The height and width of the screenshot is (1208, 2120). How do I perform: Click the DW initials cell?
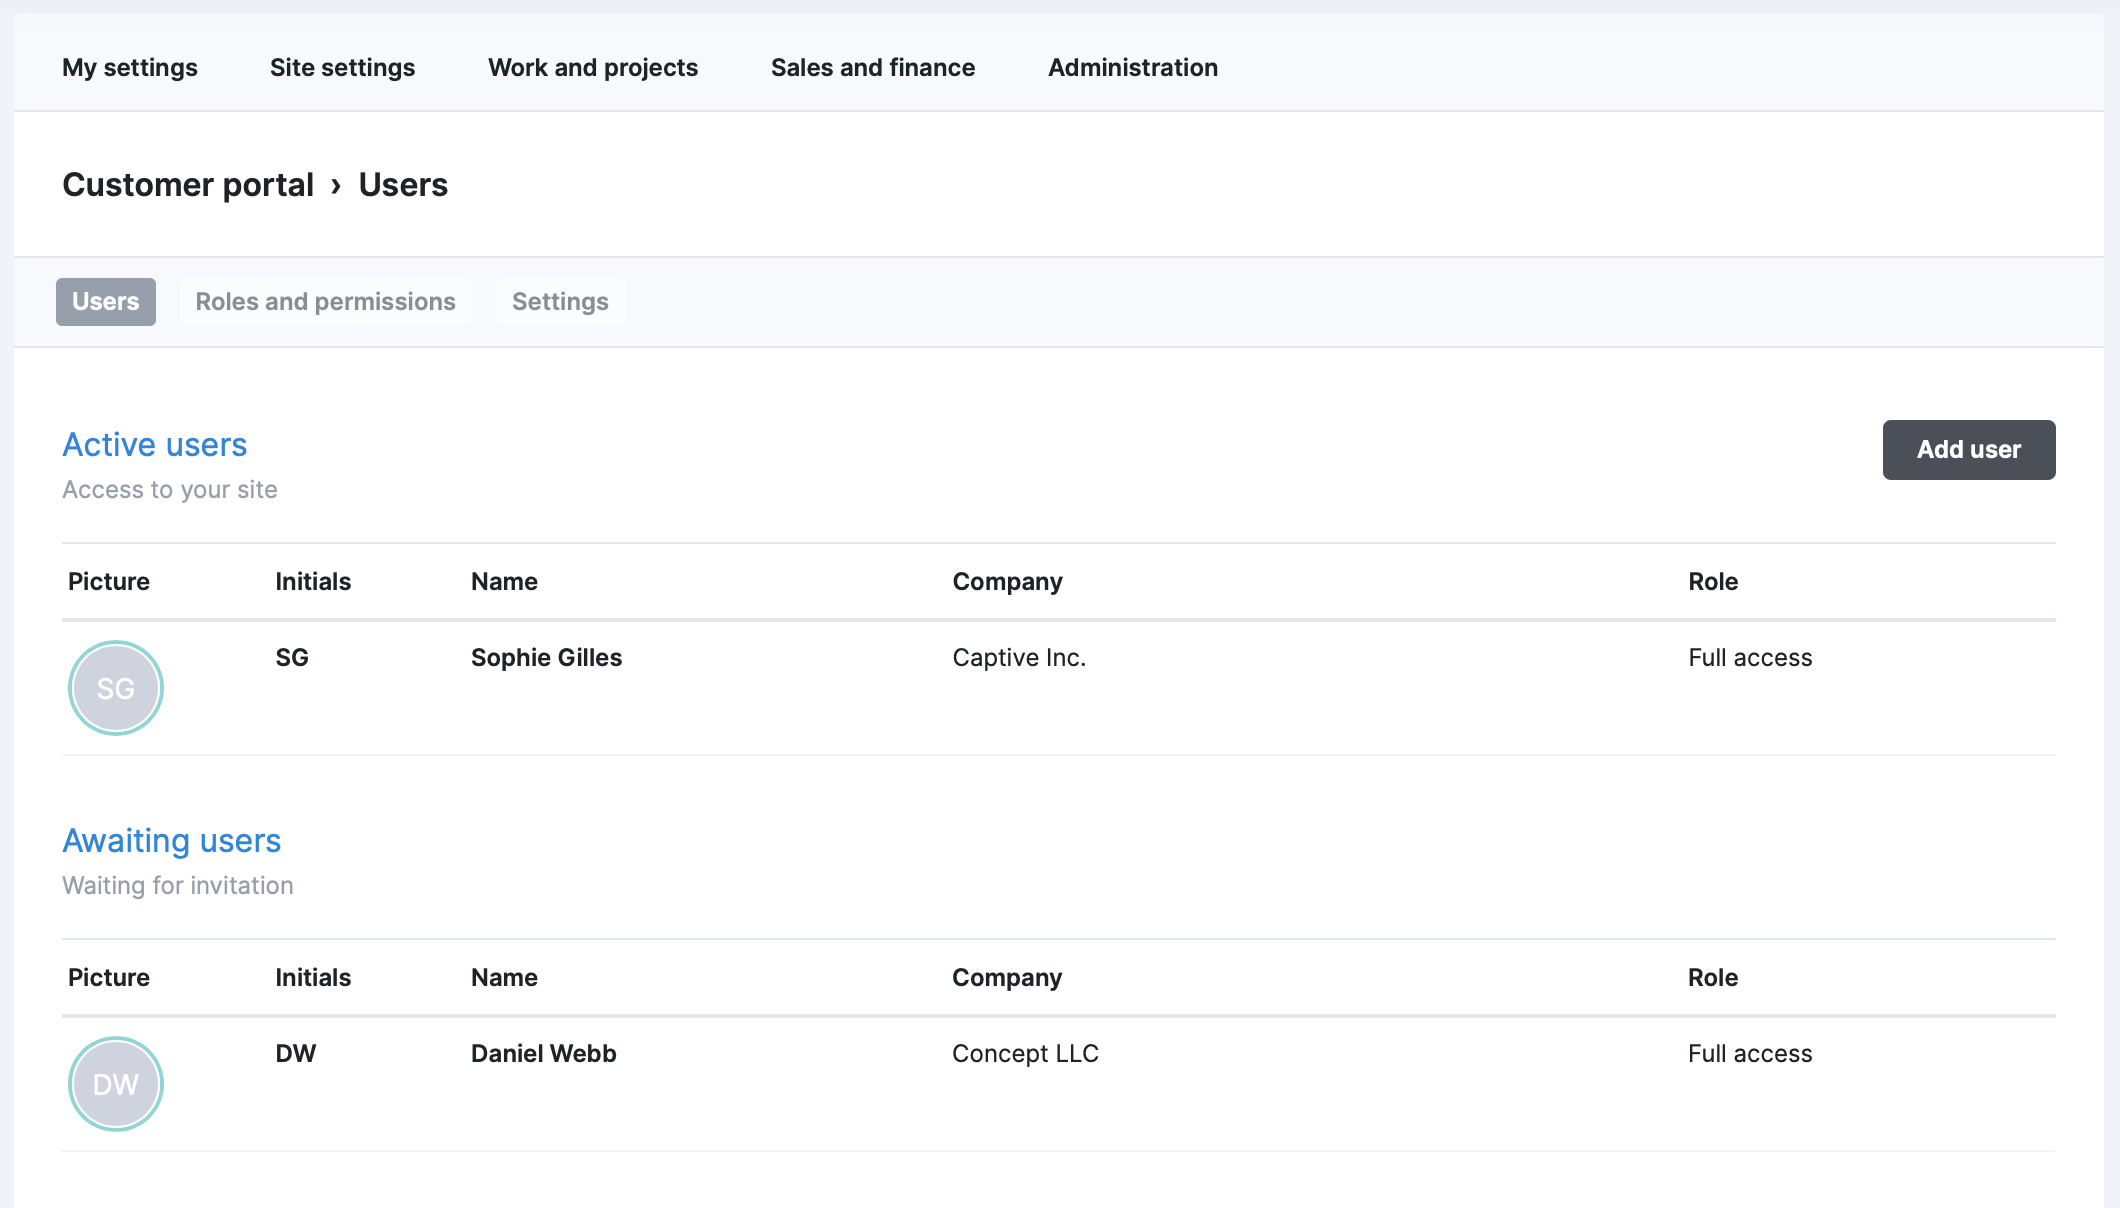[x=296, y=1053]
